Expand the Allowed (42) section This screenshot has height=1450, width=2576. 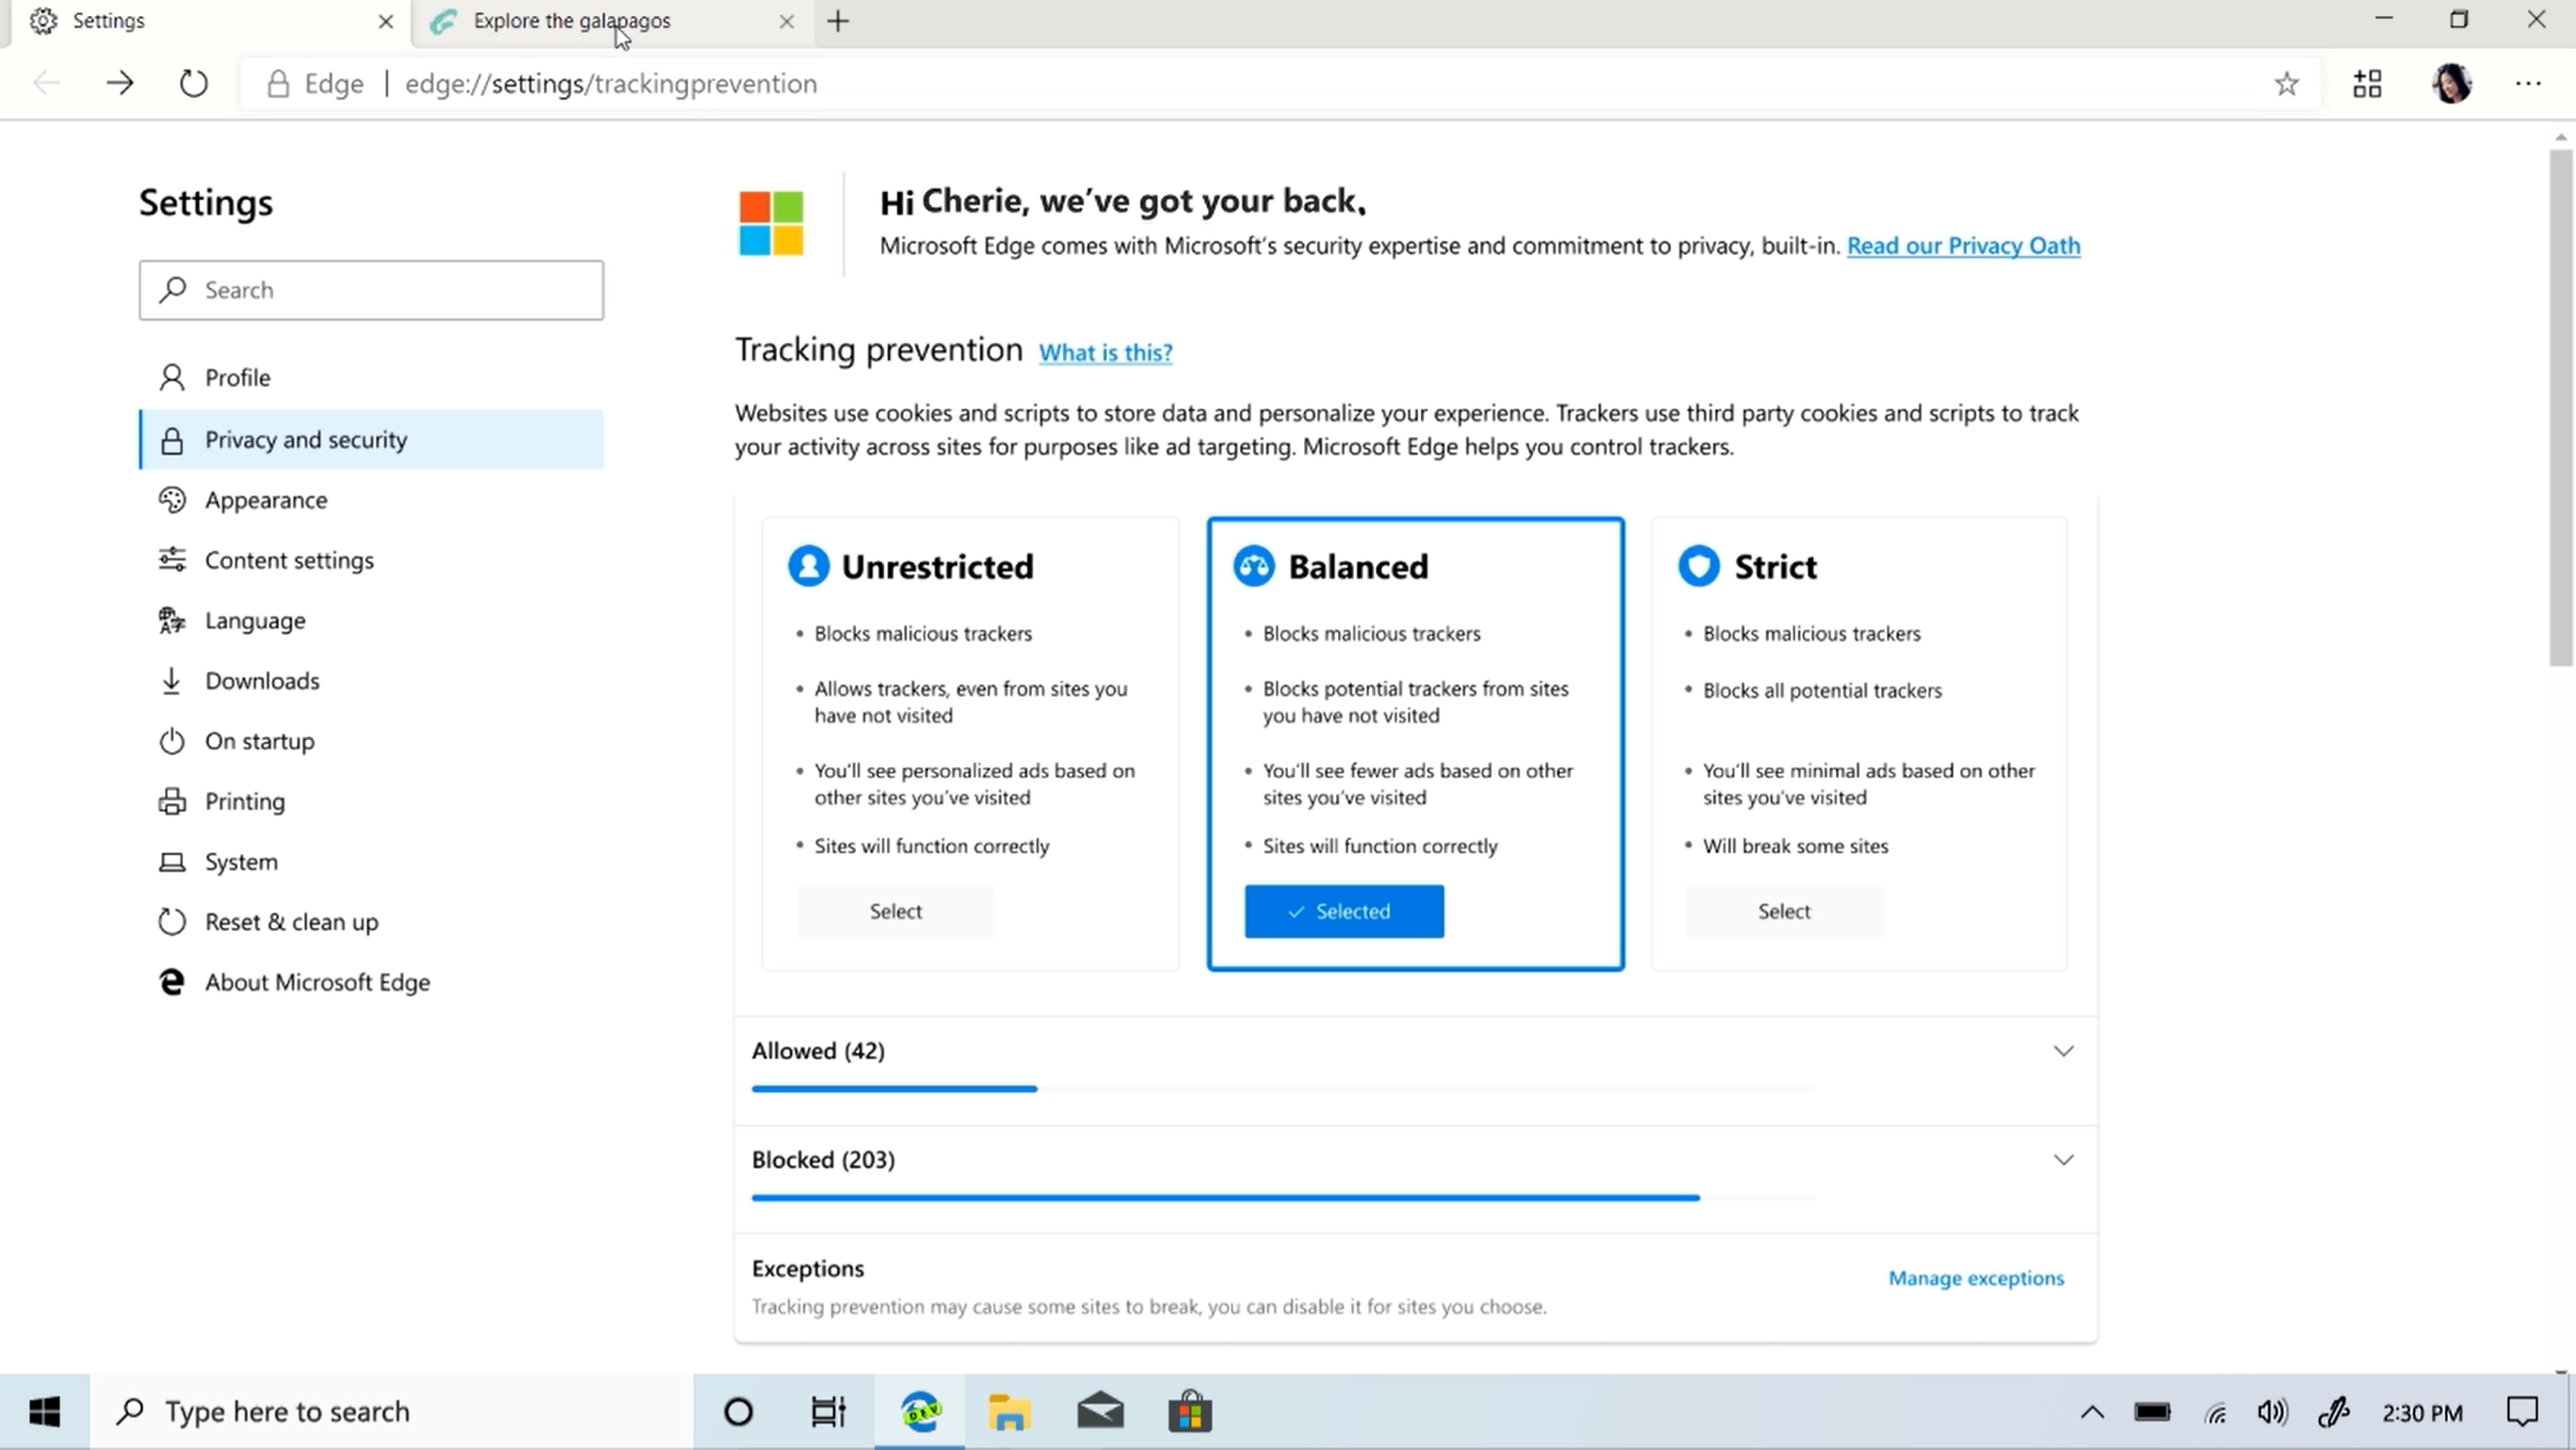(2063, 1051)
